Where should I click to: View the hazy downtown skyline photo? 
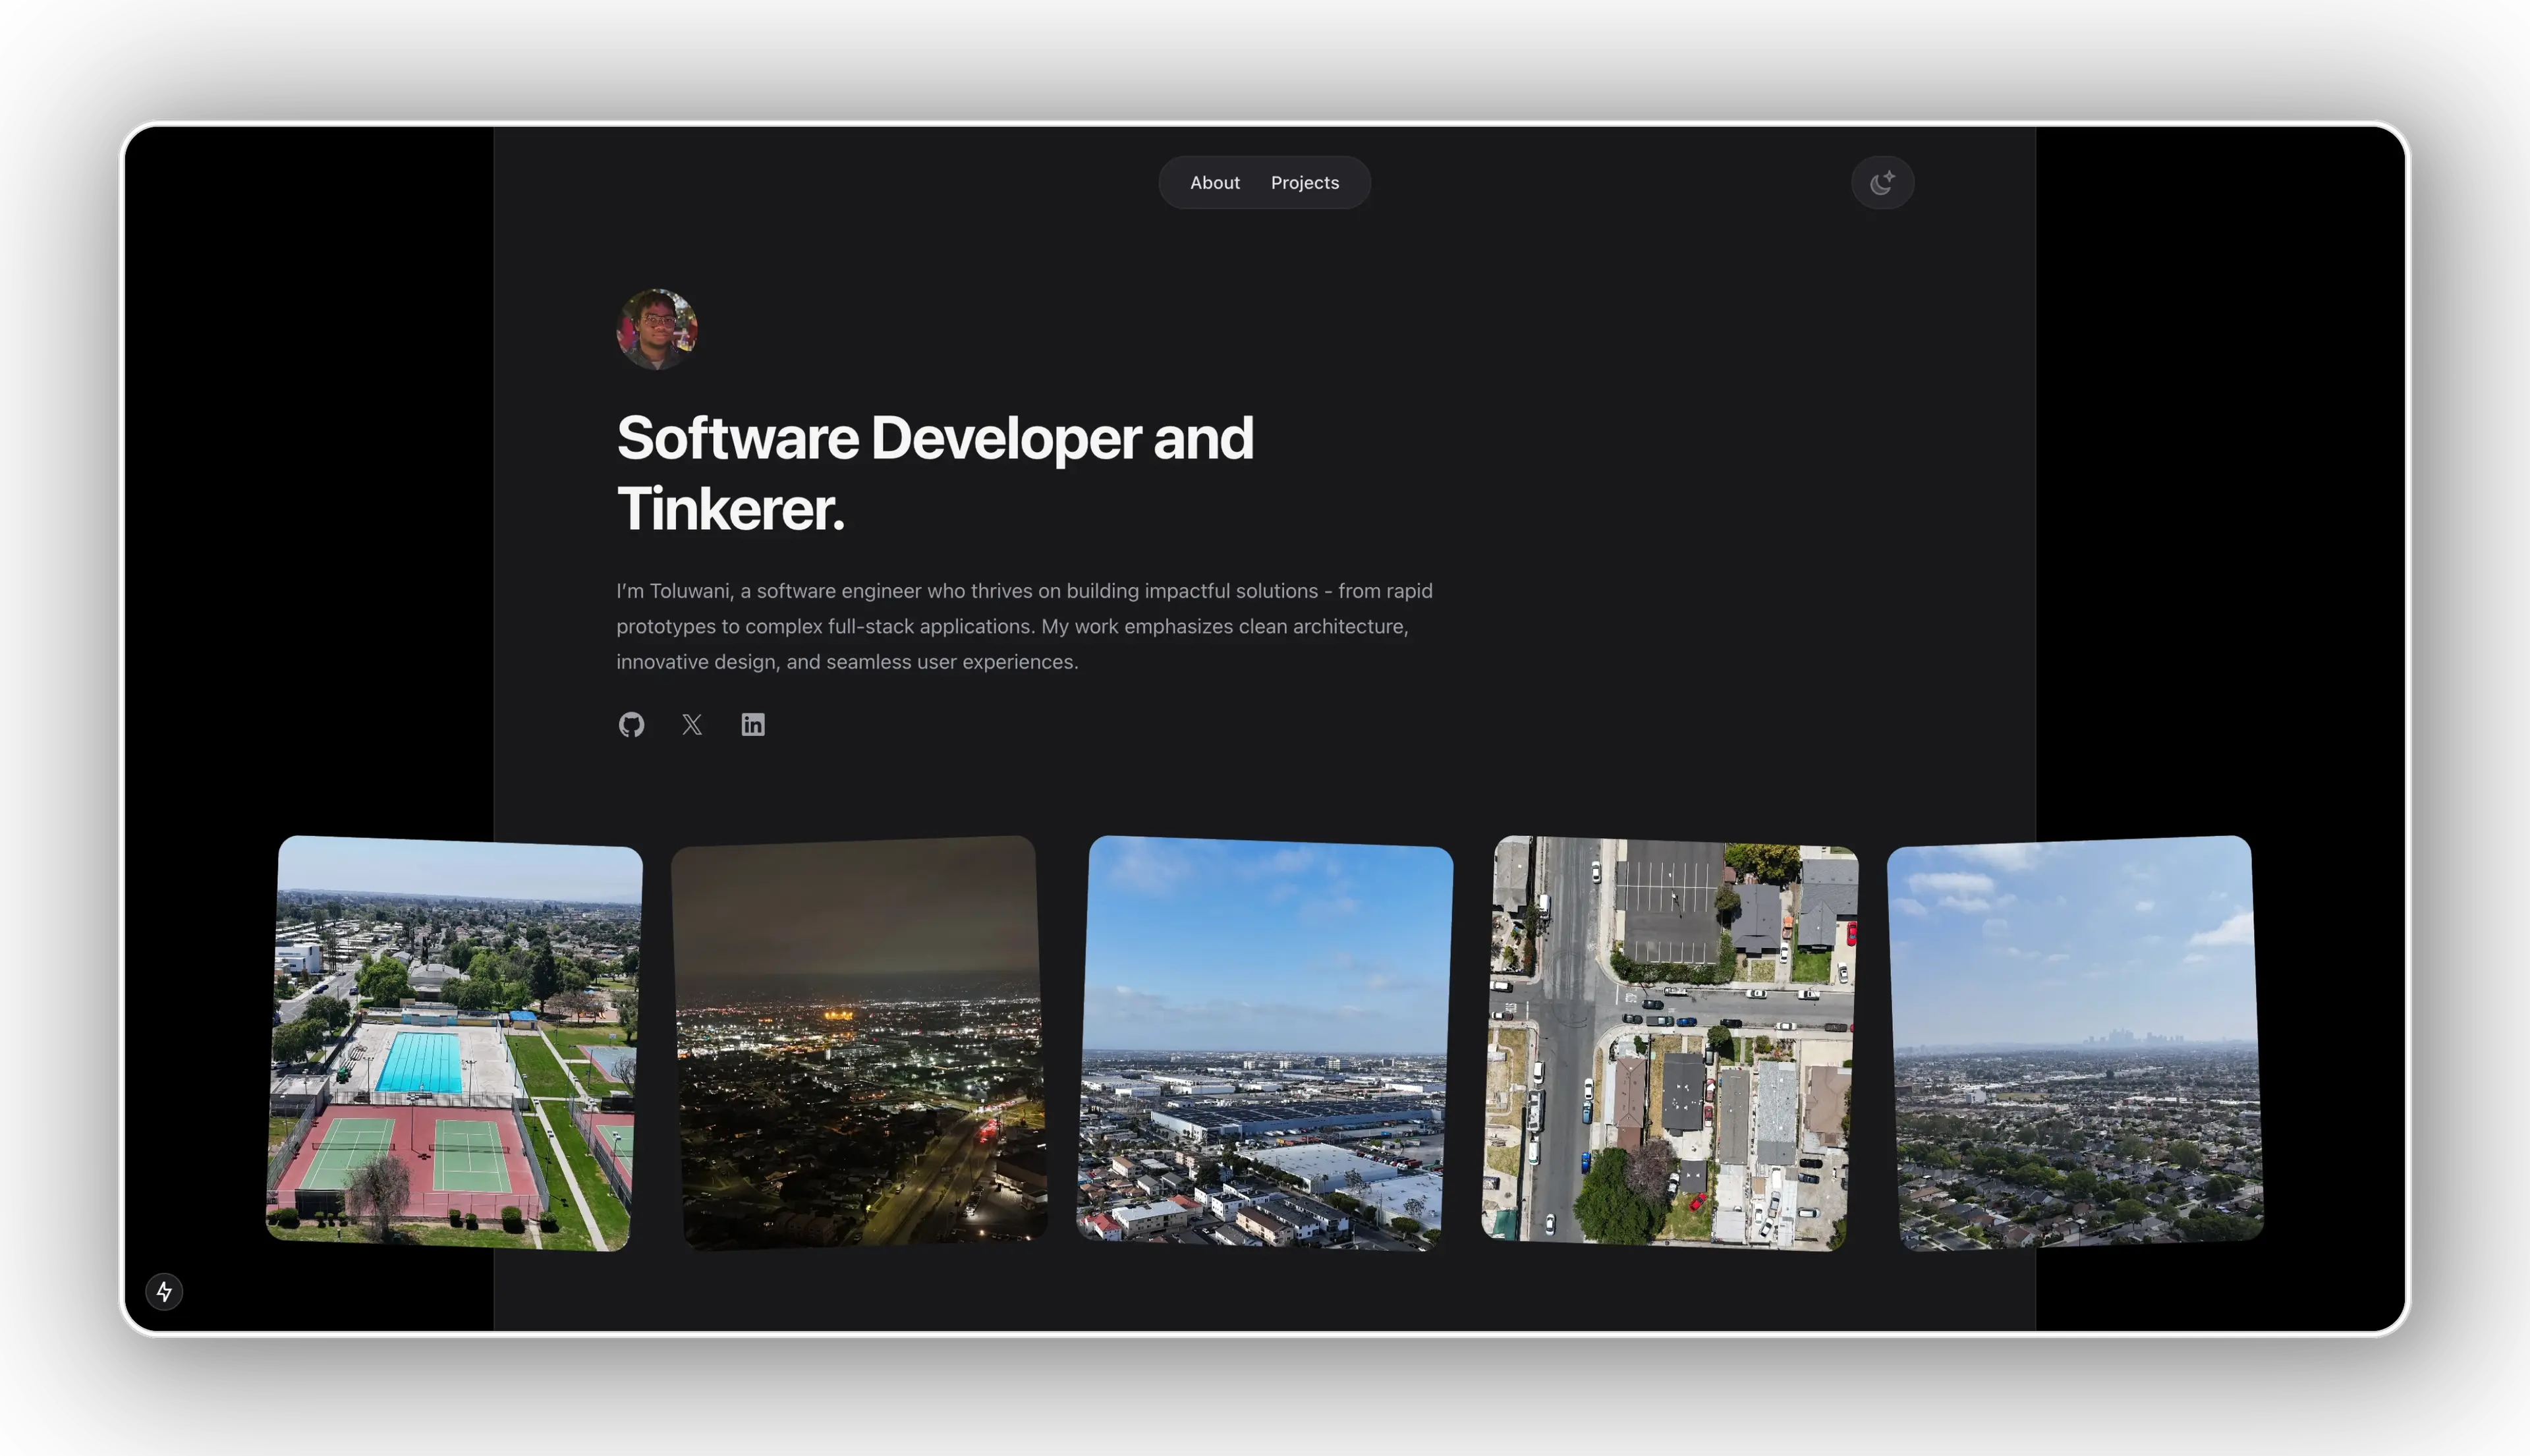[x=2074, y=1043]
